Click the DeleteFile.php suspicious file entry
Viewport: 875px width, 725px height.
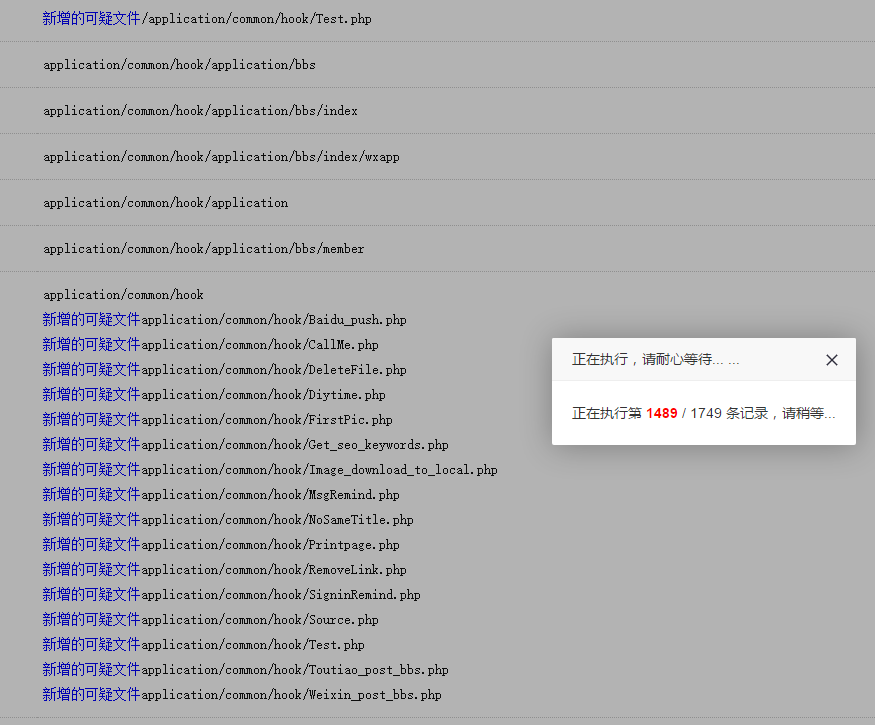coord(273,370)
